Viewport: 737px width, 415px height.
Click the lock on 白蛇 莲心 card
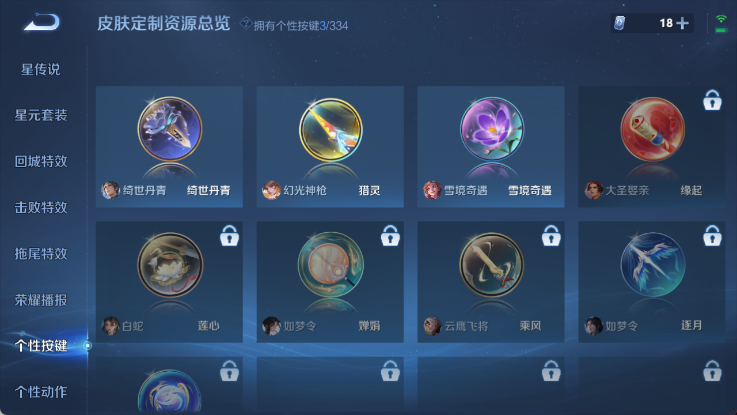pos(229,235)
